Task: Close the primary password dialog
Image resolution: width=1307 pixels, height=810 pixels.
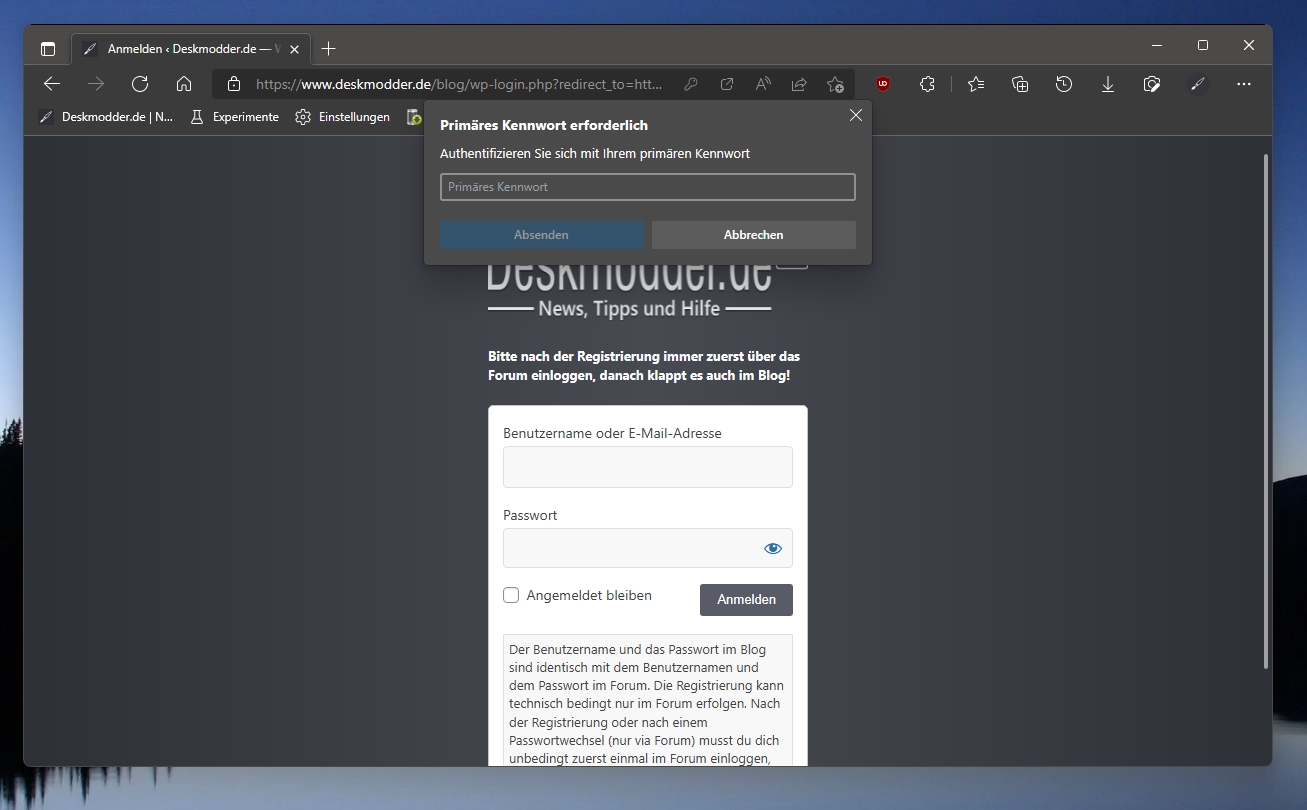Action: click(856, 115)
